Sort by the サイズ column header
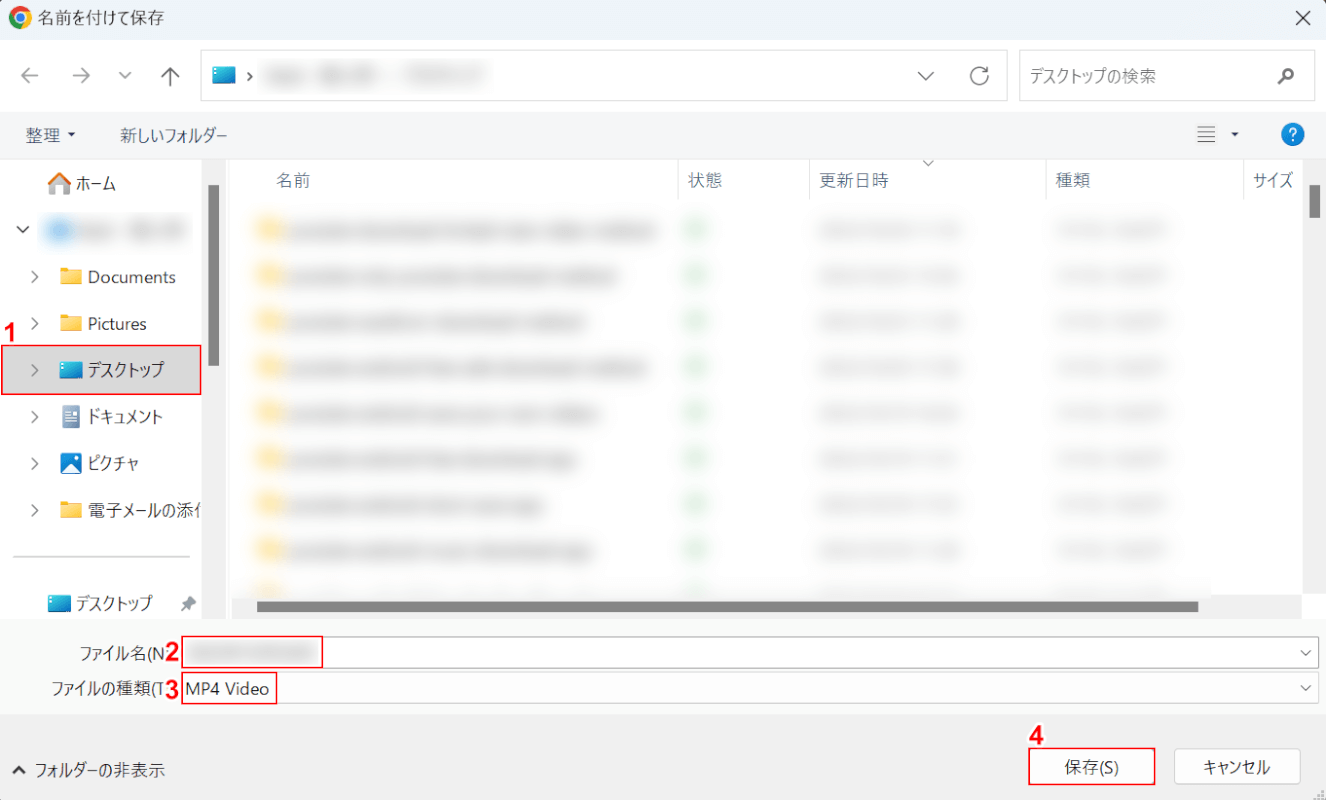This screenshot has height=800, width=1326. (1273, 180)
